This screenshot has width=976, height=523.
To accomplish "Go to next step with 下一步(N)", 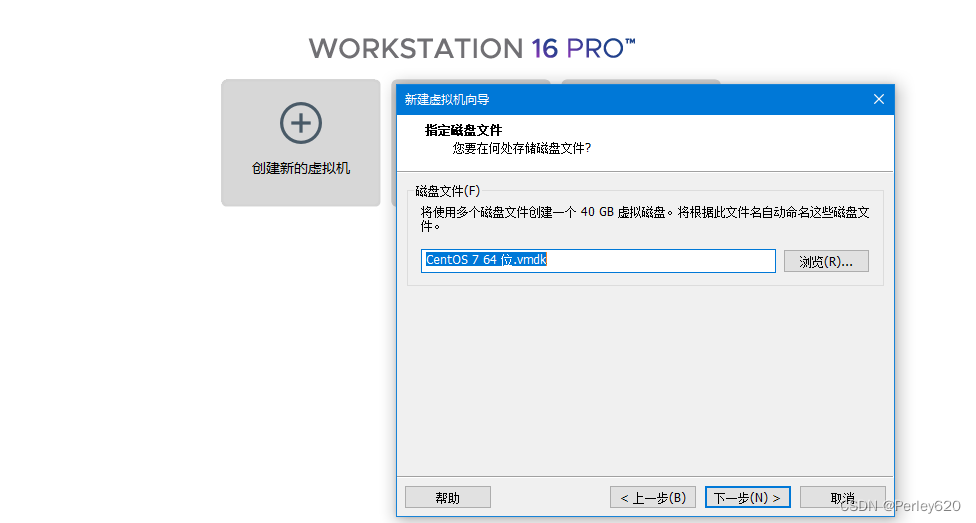I will click(x=748, y=497).
